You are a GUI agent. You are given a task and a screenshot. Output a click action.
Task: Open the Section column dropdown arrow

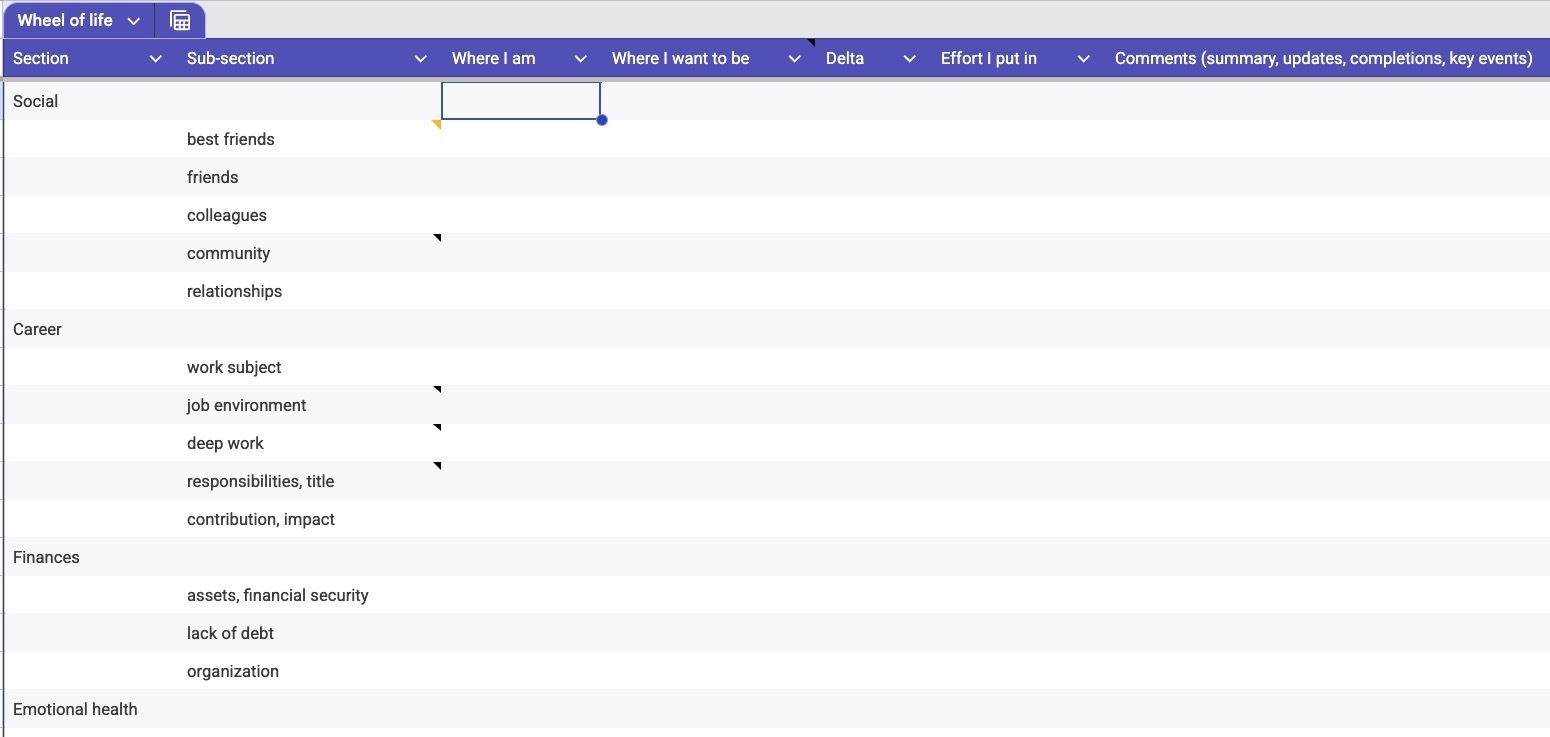(x=155, y=59)
